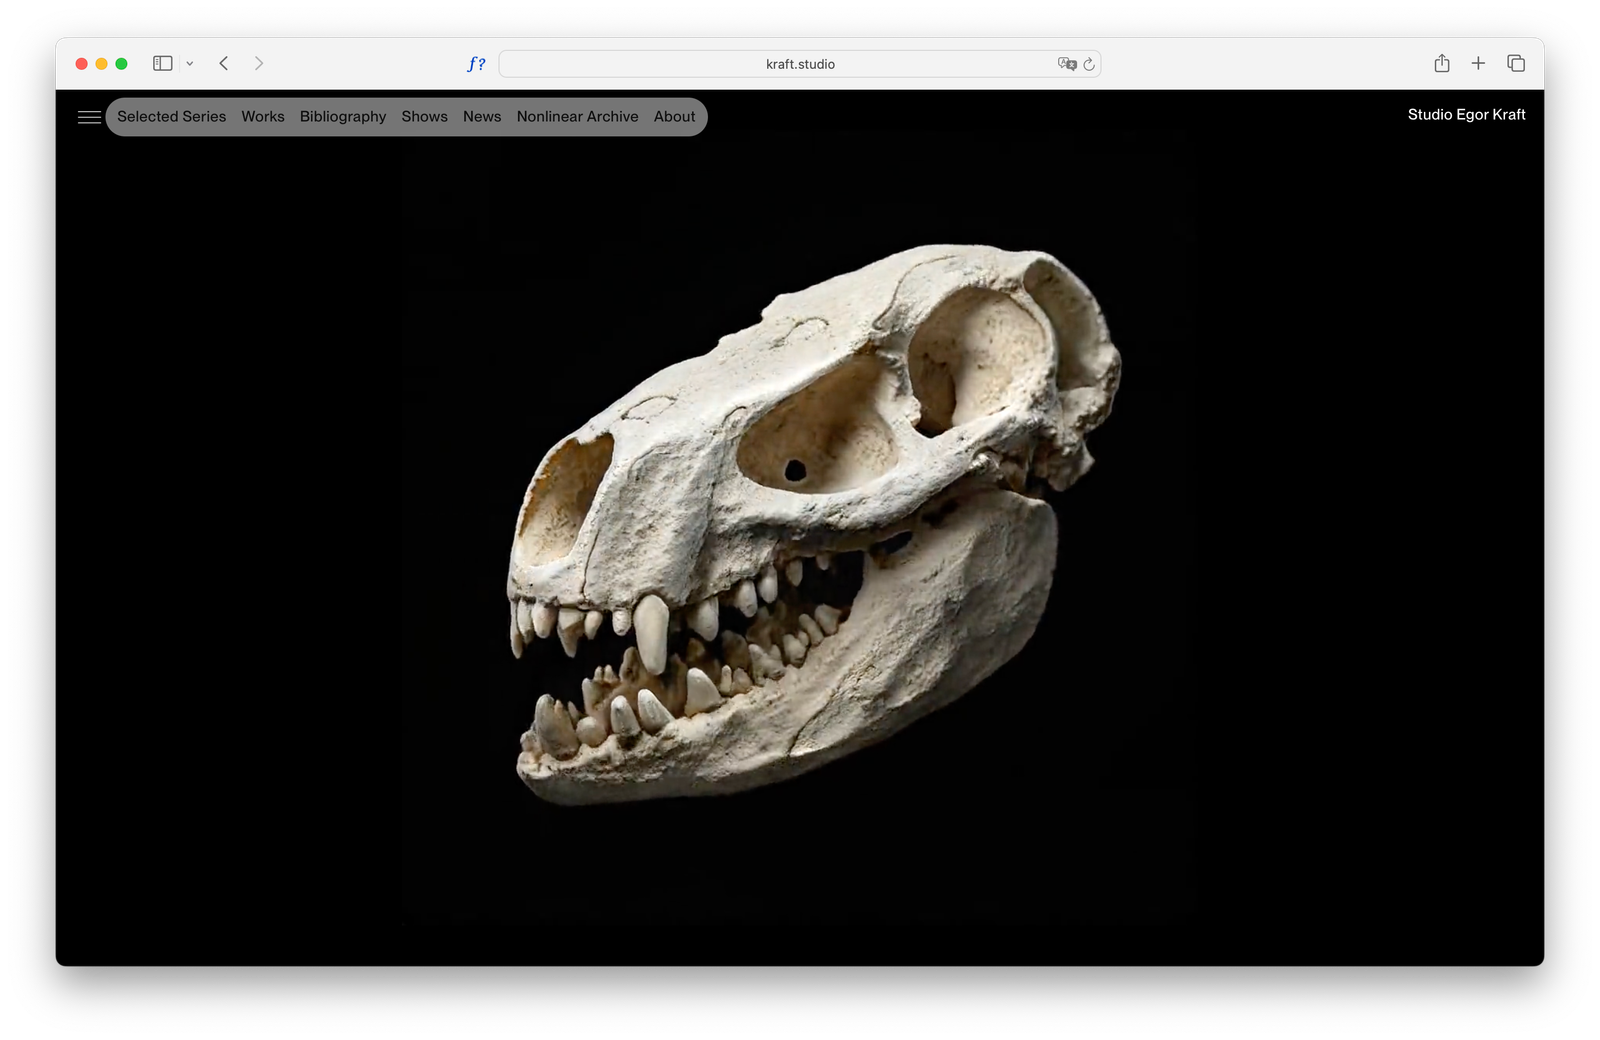Click the translate page icon

click(x=1066, y=64)
